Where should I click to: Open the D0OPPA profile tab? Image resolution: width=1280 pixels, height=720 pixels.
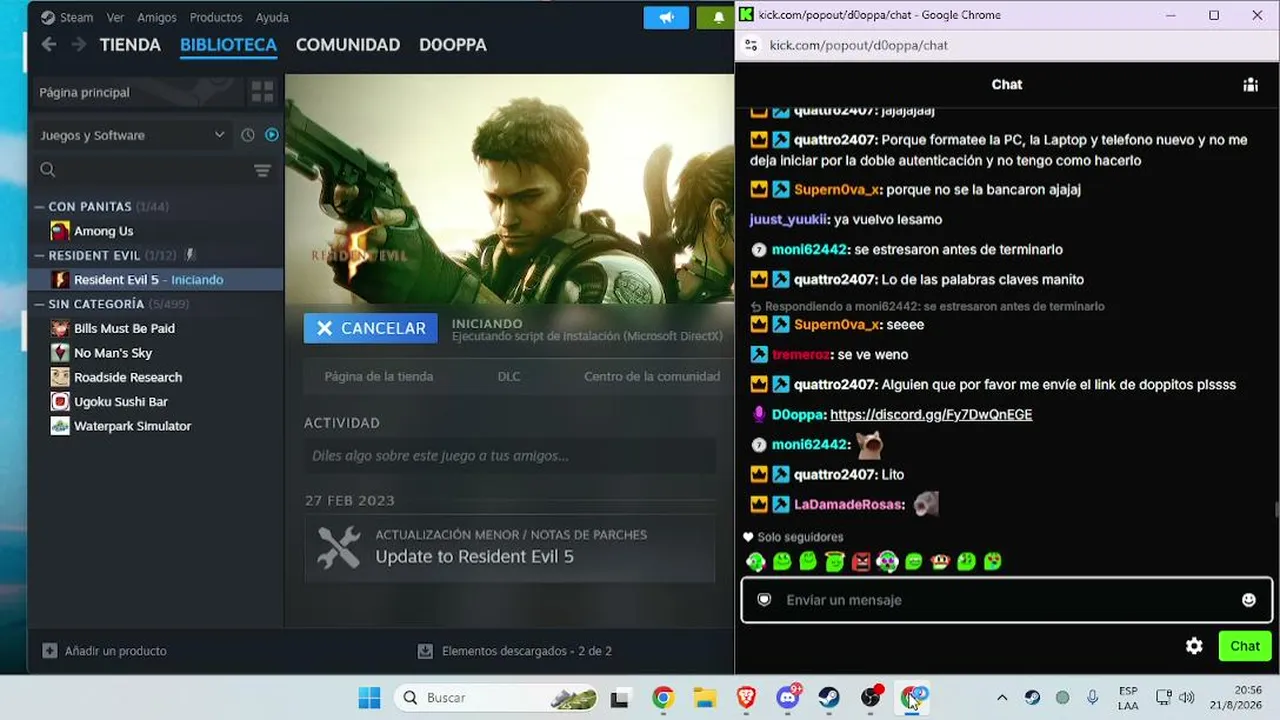pos(453,45)
